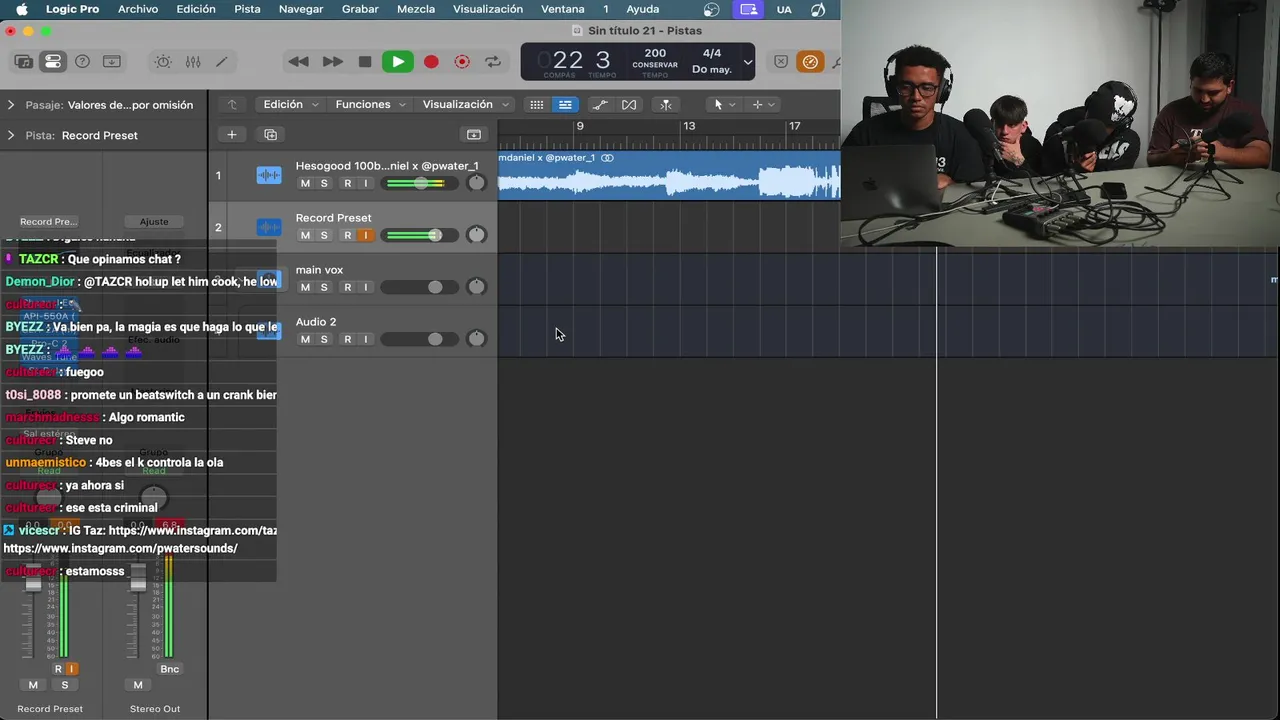
Task: Expand the Pasaje disclosure triangle
Action: (11, 105)
